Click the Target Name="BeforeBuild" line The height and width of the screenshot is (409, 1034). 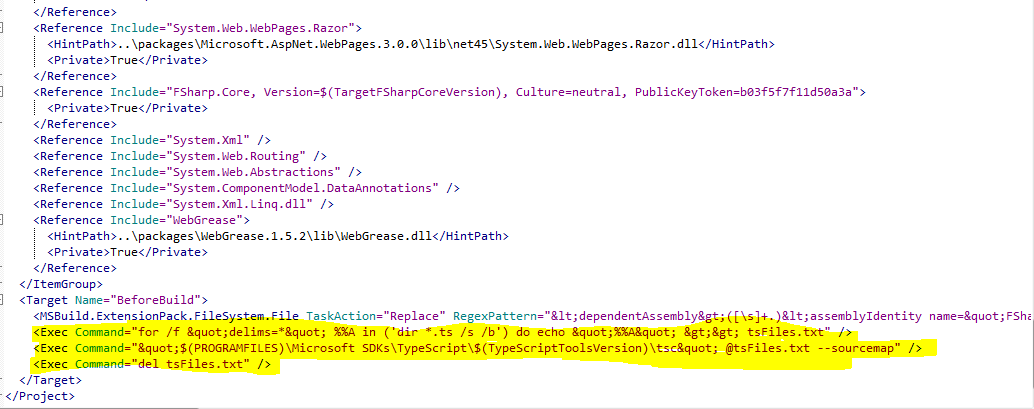(x=114, y=300)
